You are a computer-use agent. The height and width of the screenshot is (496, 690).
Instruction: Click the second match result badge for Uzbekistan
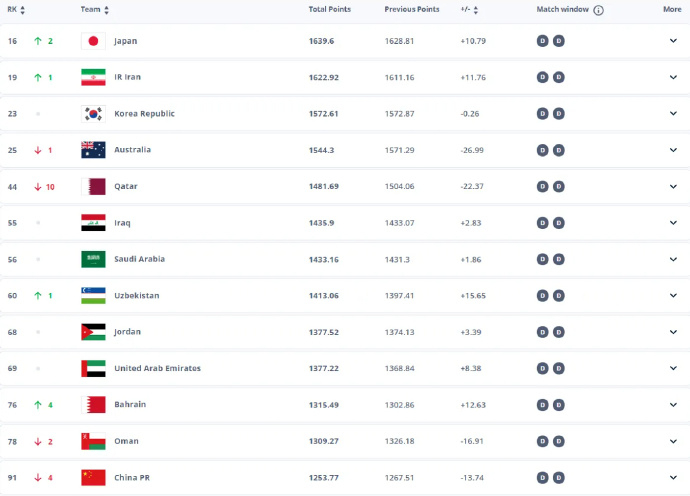pos(559,296)
